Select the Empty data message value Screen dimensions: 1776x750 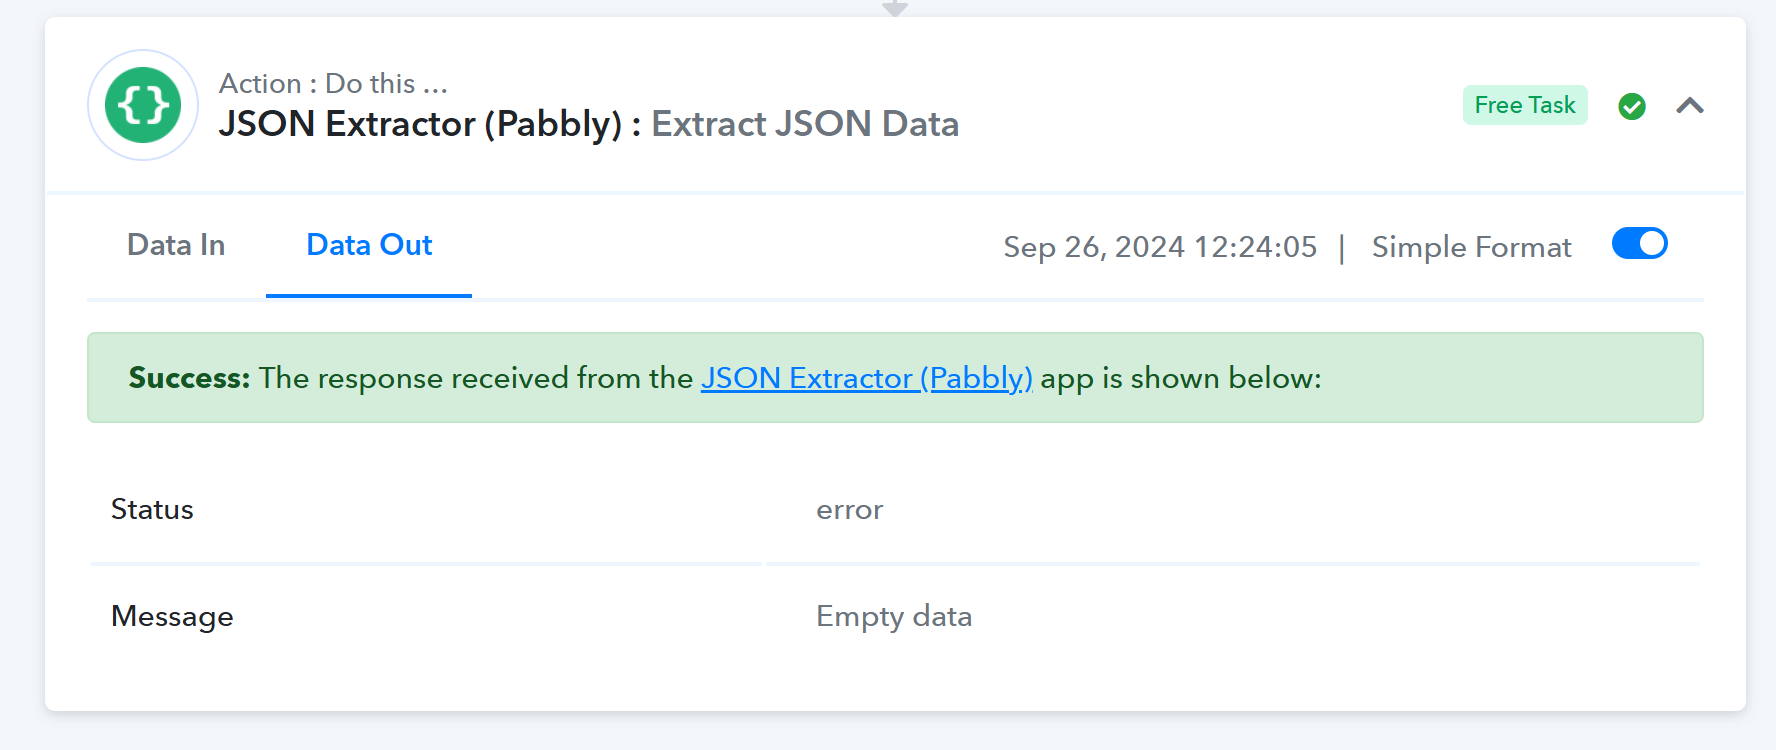(x=894, y=616)
